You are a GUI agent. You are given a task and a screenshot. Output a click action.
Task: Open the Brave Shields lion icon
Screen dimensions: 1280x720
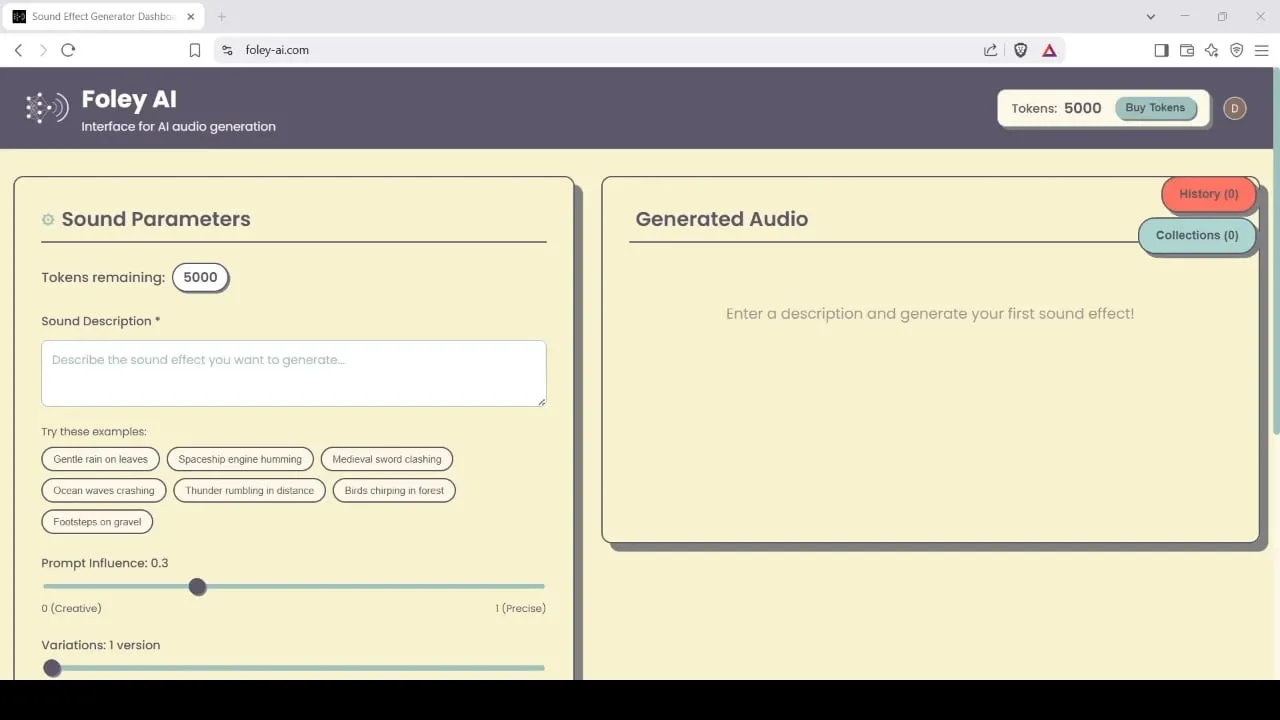point(1021,50)
